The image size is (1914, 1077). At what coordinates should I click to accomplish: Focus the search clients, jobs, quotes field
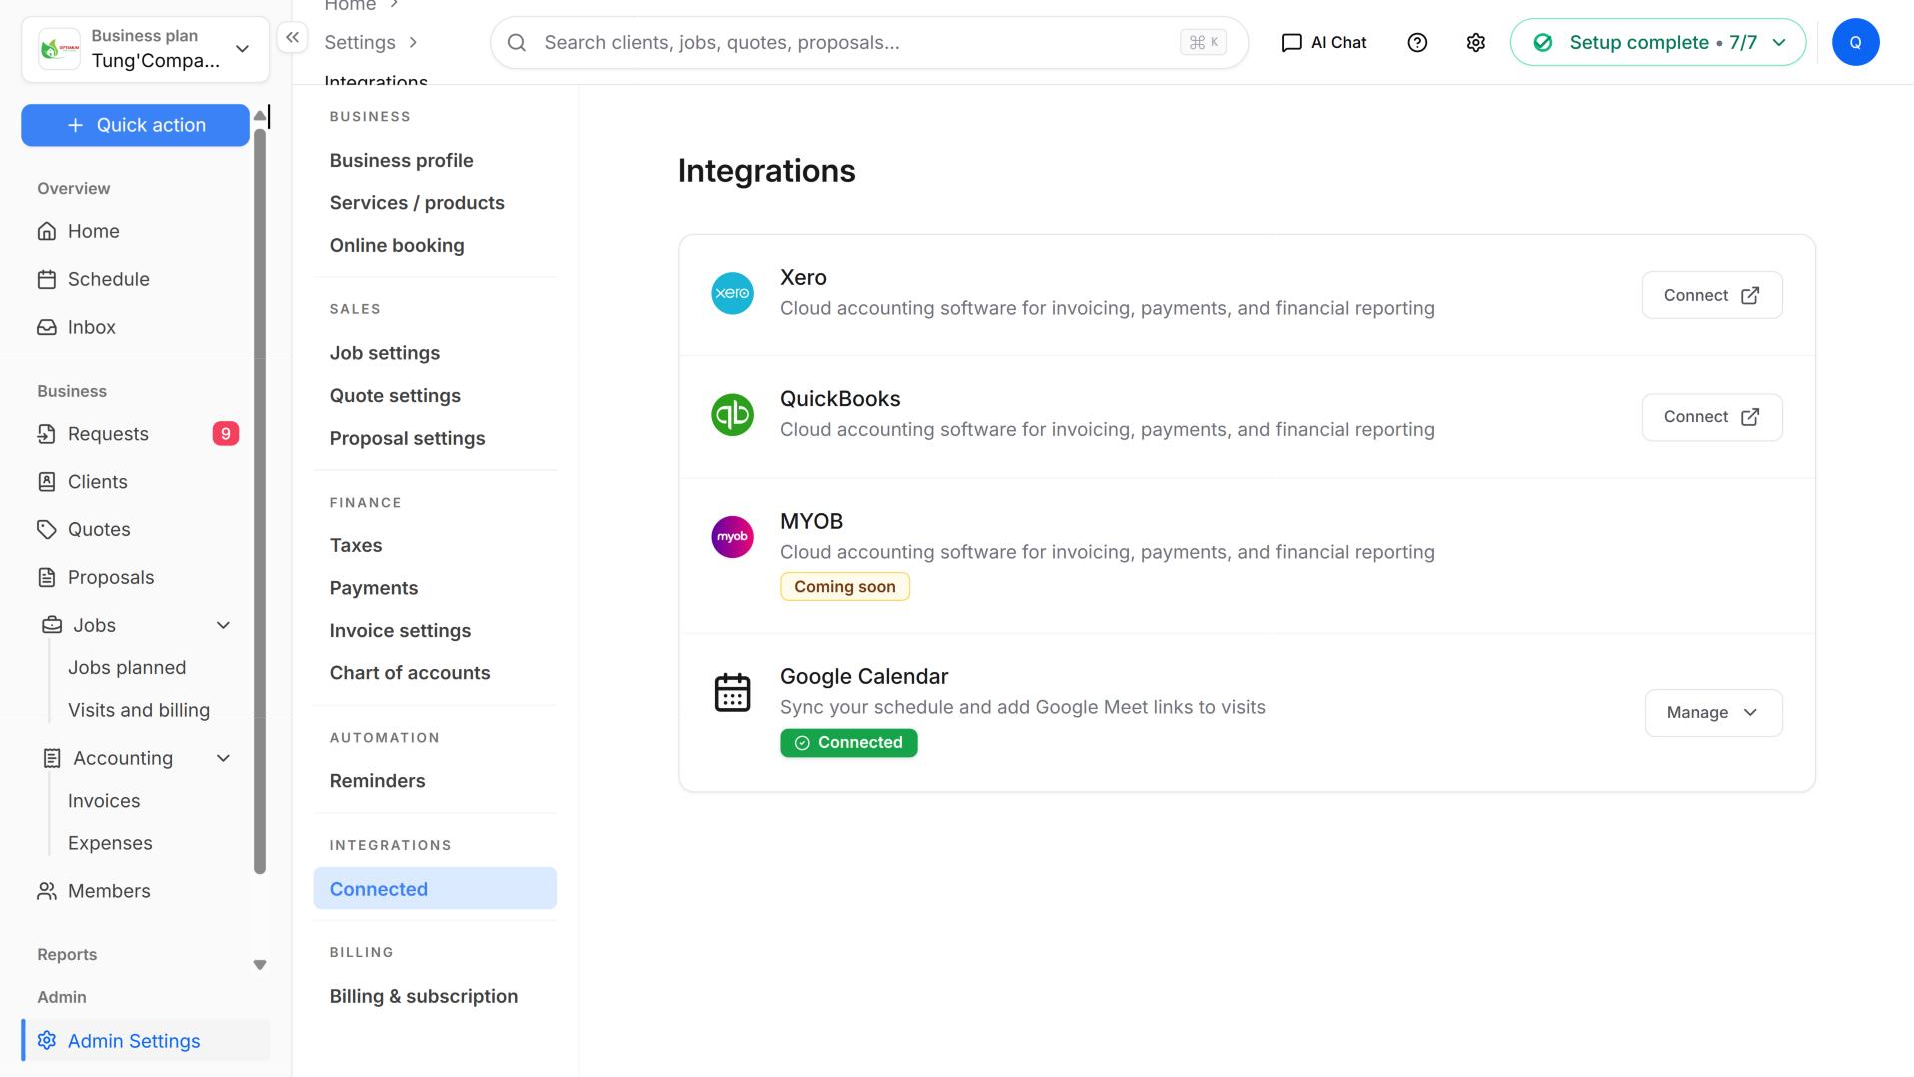coord(869,42)
